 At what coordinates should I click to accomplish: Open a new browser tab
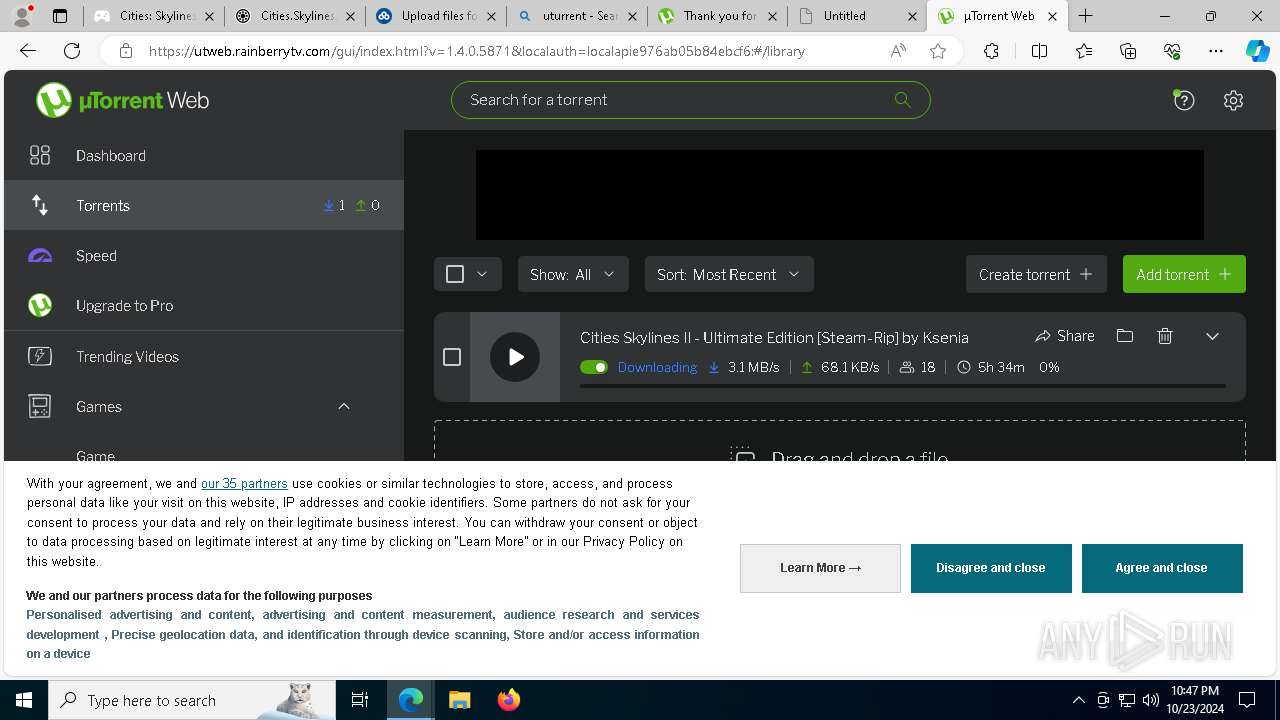[1086, 16]
